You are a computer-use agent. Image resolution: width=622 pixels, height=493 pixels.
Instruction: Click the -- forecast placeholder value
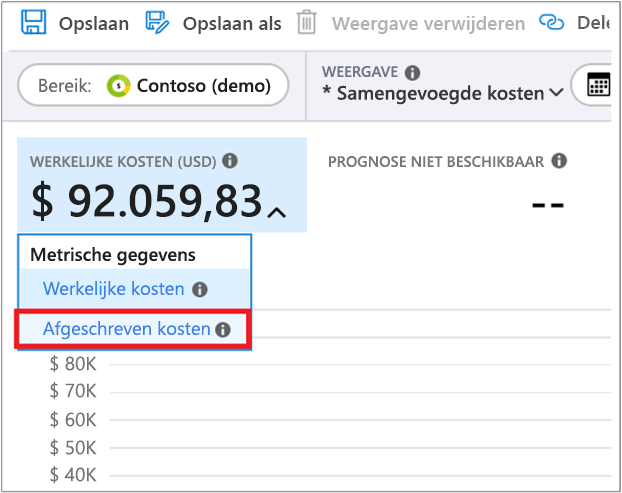(547, 205)
